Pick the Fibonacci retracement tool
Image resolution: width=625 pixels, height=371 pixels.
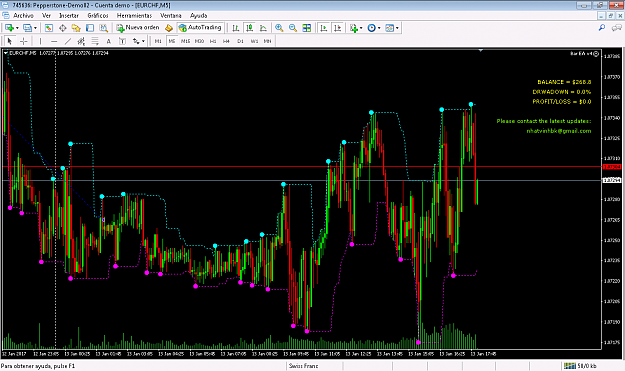click(95, 41)
